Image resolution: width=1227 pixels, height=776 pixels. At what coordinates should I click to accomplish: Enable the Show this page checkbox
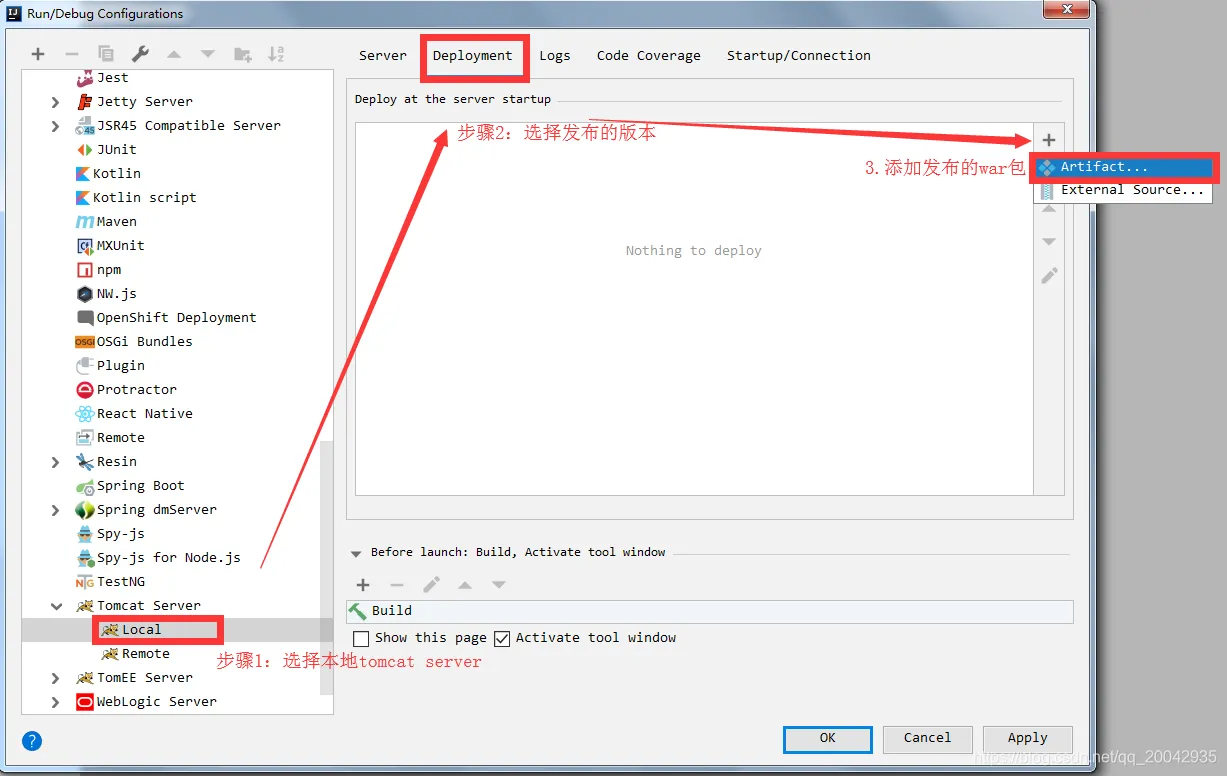tap(362, 638)
